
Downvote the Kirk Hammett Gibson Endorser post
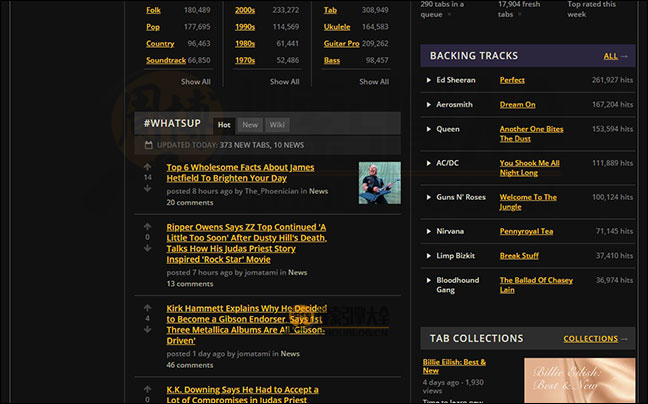[x=148, y=329]
